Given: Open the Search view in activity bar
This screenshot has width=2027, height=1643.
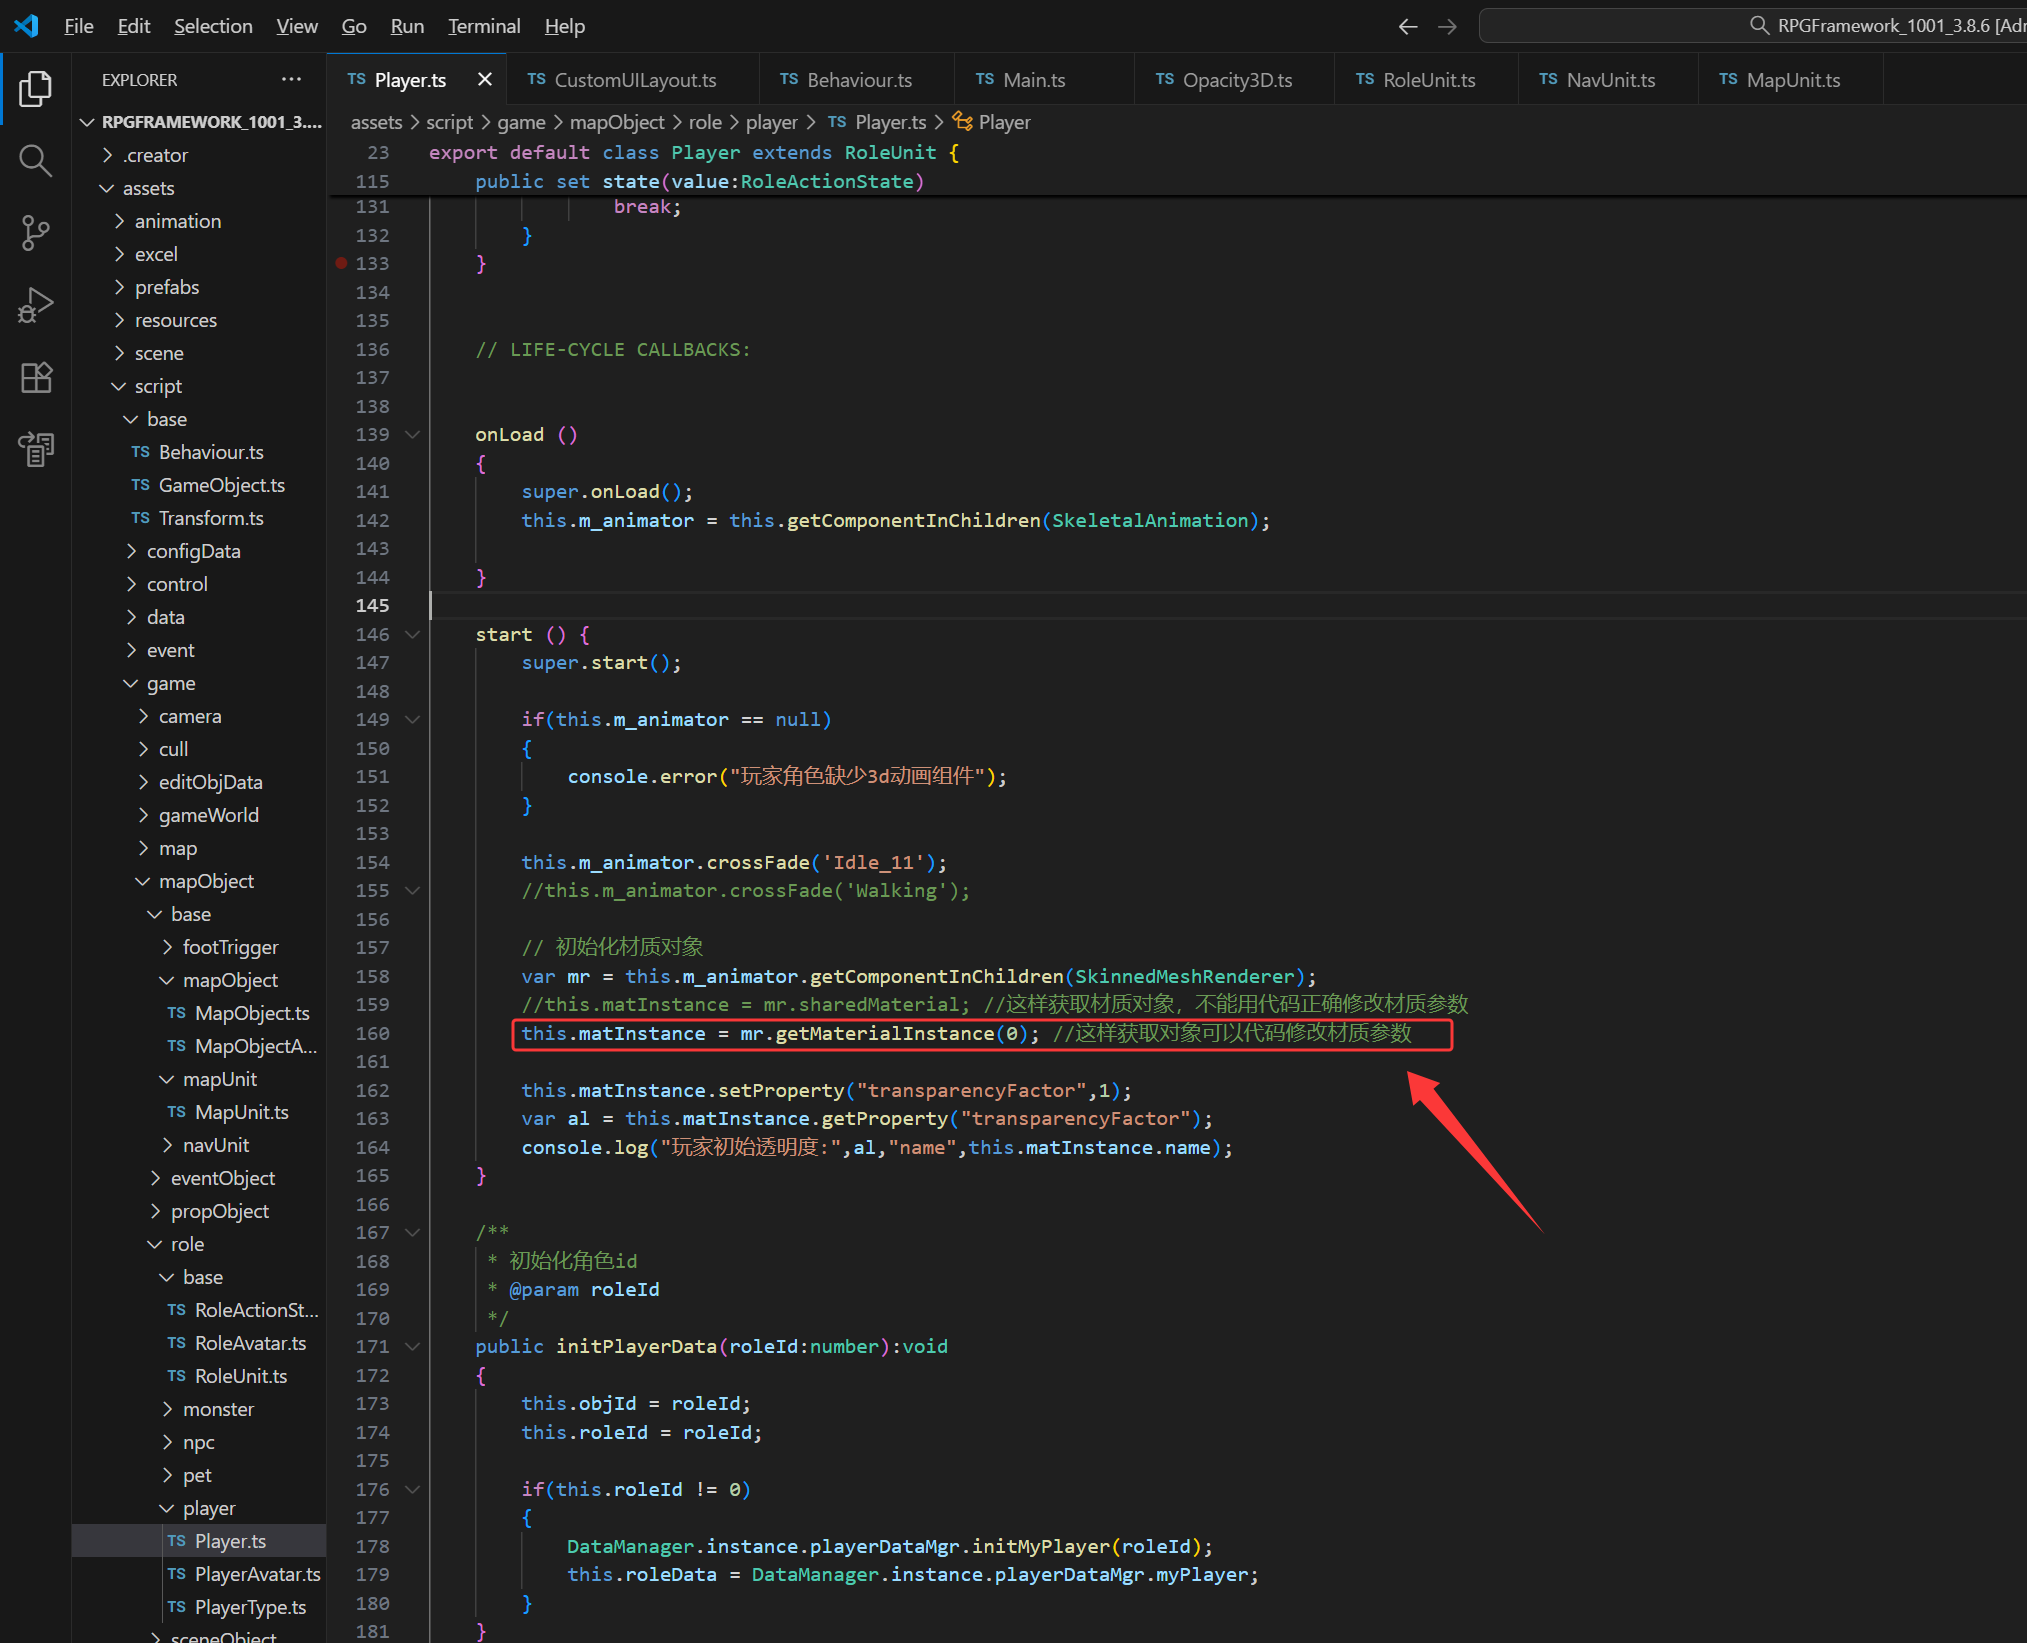Looking at the screenshot, I should click(35, 160).
